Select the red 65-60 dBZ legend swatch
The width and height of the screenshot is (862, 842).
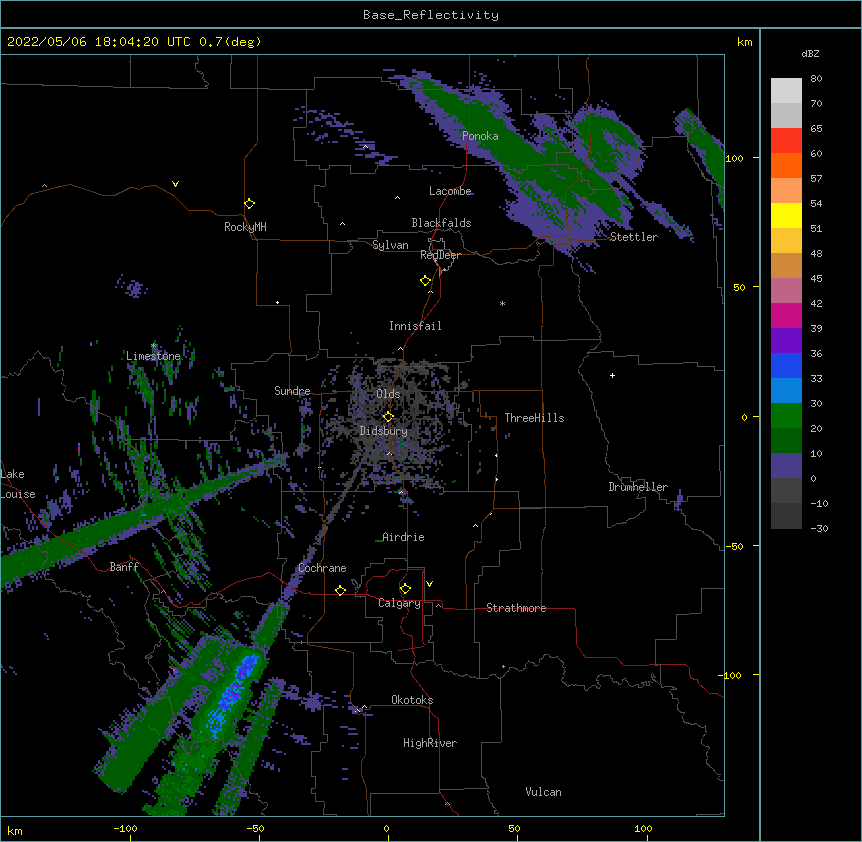tap(786, 141)
